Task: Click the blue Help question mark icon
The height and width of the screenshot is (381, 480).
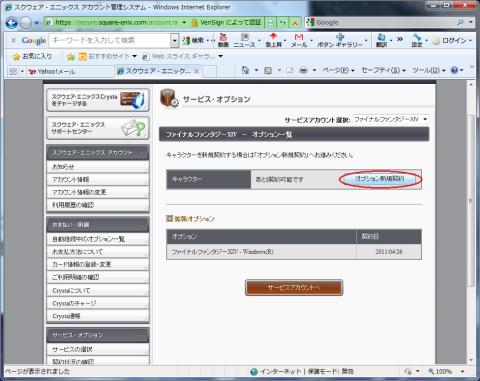Action: [x=454, y=70]
